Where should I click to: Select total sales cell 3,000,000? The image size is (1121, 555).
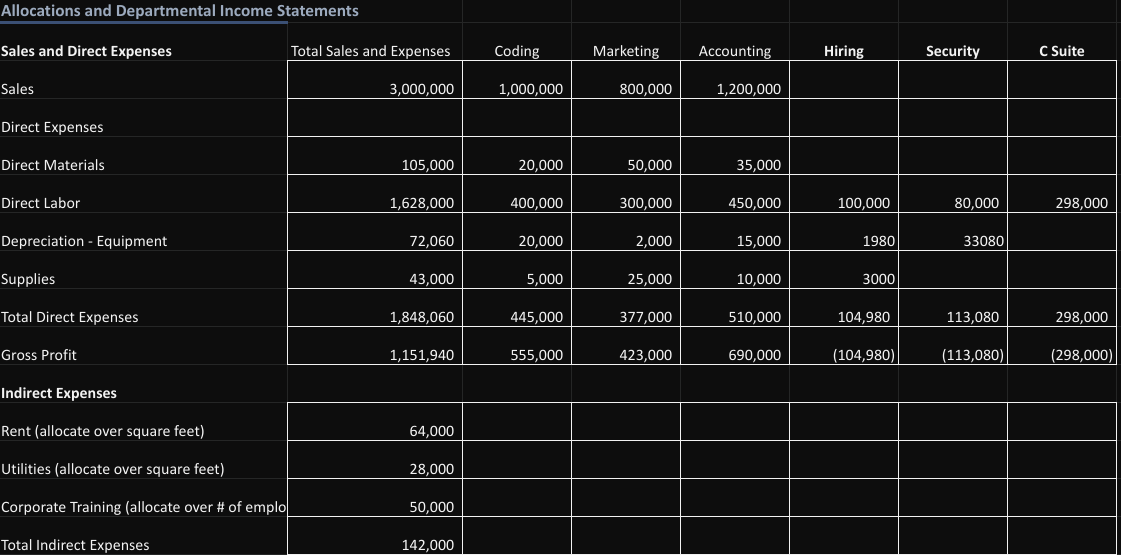375,80
